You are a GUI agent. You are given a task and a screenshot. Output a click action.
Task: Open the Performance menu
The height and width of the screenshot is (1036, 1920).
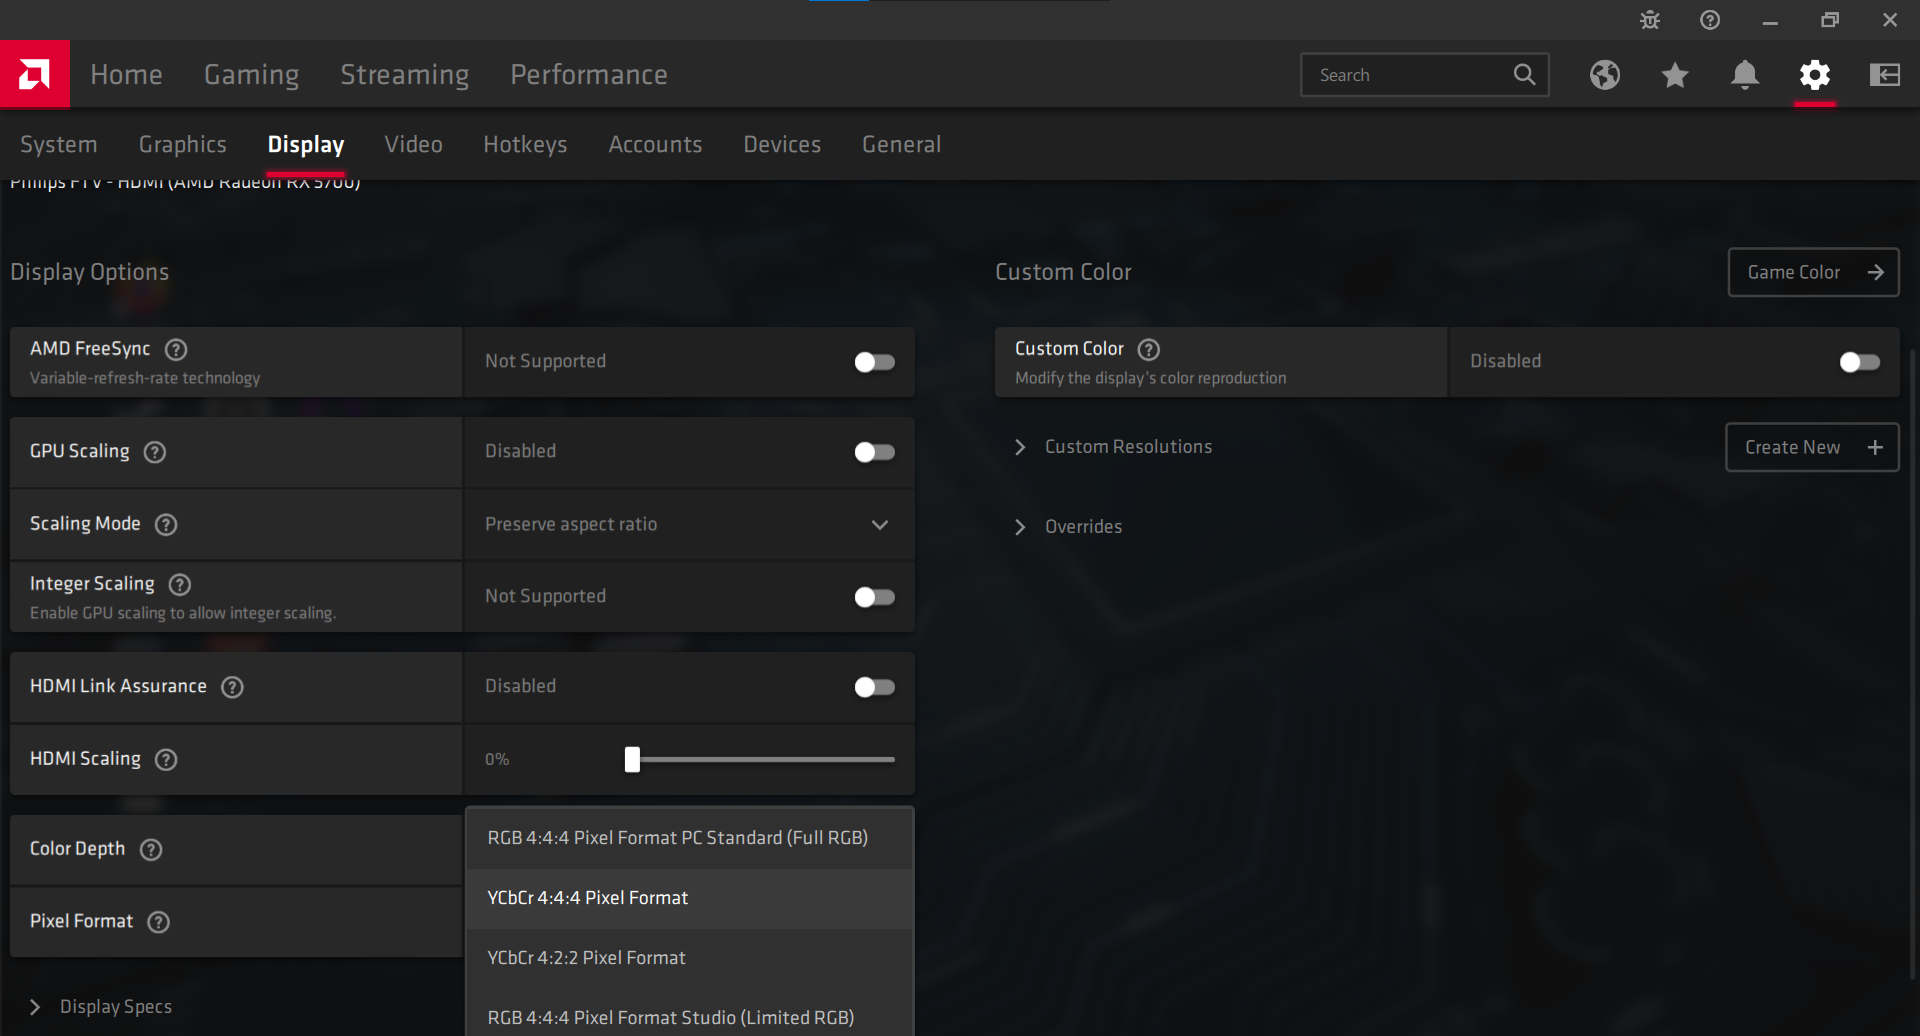(x=588, y=74)
